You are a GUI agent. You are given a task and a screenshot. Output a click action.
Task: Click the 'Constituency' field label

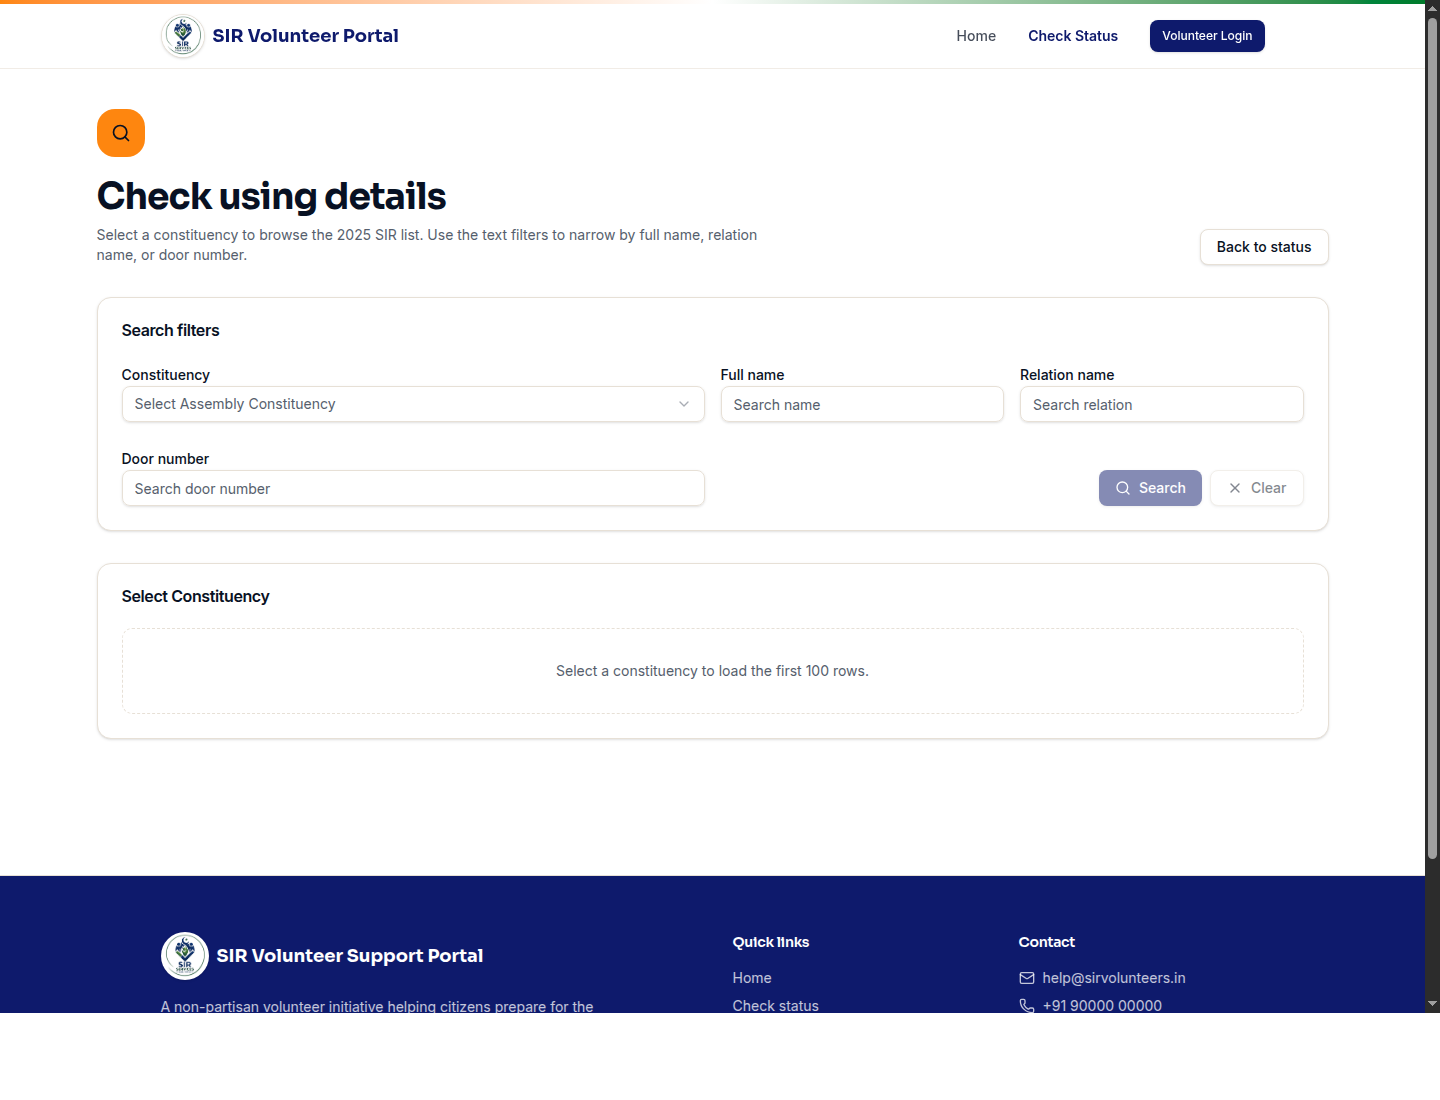tap(165, 375)
